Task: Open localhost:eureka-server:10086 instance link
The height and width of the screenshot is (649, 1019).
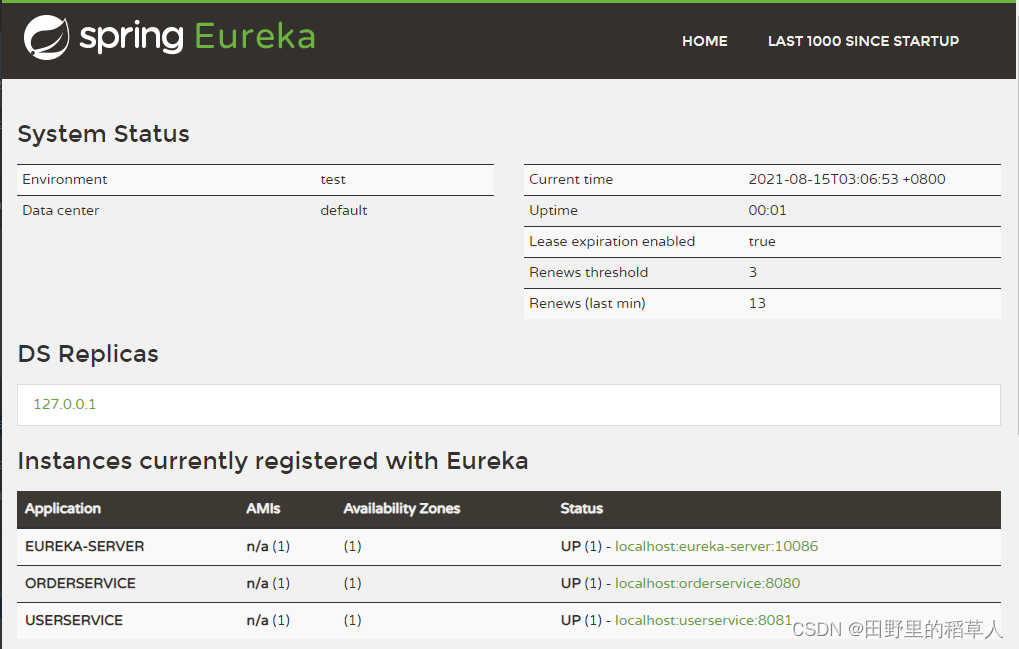Action: [x=716, y=546]
